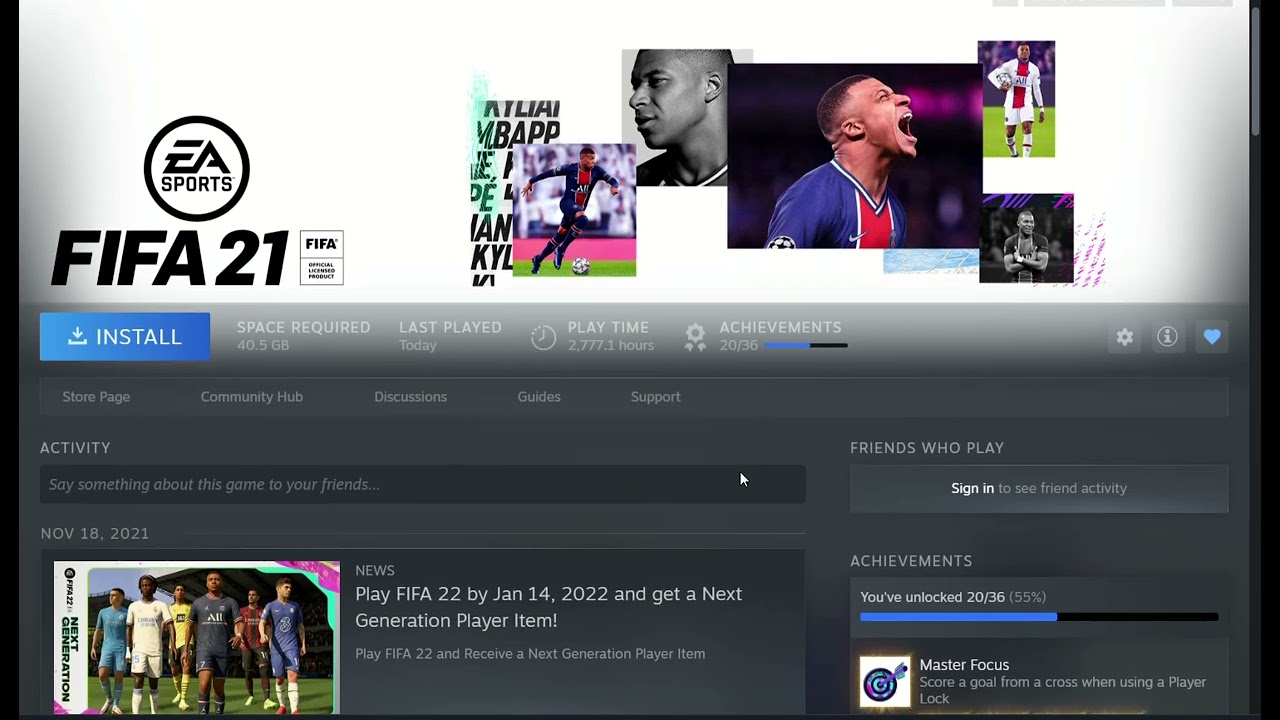Click the NEWS label above the headline
Image resolution: width=1280 pixels, height=720 pixels.
coord(375,570)
